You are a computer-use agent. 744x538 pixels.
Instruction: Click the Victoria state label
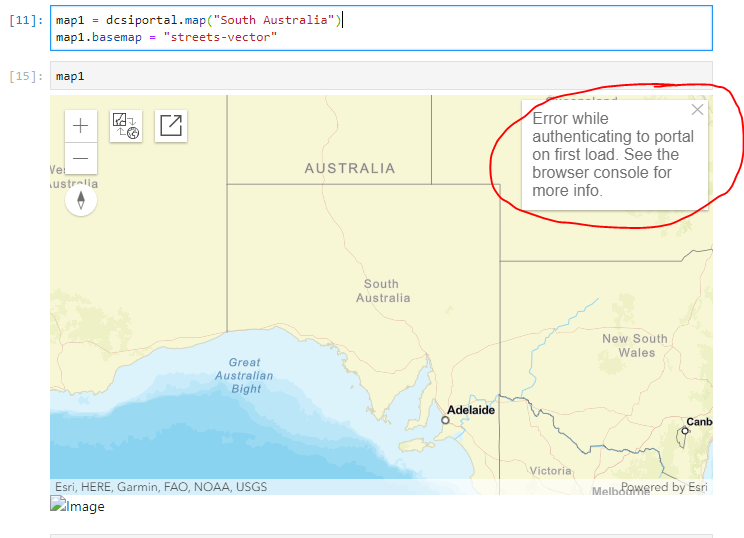pyautogui.click(x=551, y=471)
